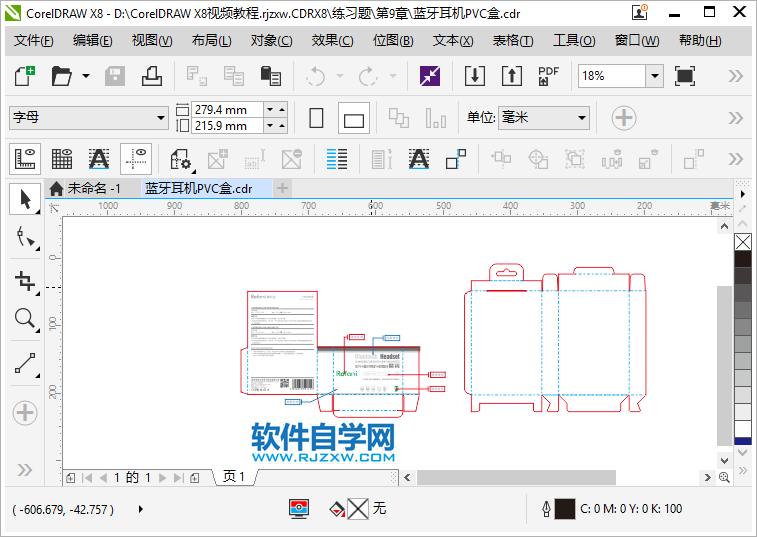The height and width of the screenshot is (537, 757).
Task: Switch to the 未命名 -1 document tab
Action: tap(94, 188)
